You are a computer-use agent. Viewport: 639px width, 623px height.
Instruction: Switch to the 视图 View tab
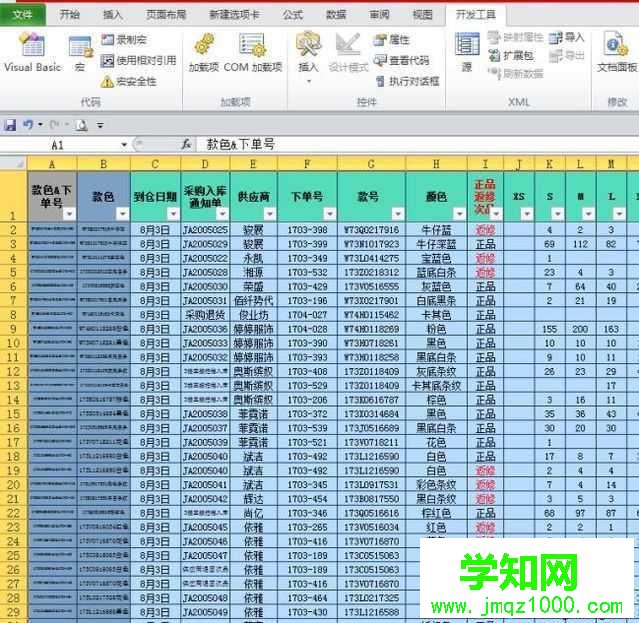tap(423, 15)
